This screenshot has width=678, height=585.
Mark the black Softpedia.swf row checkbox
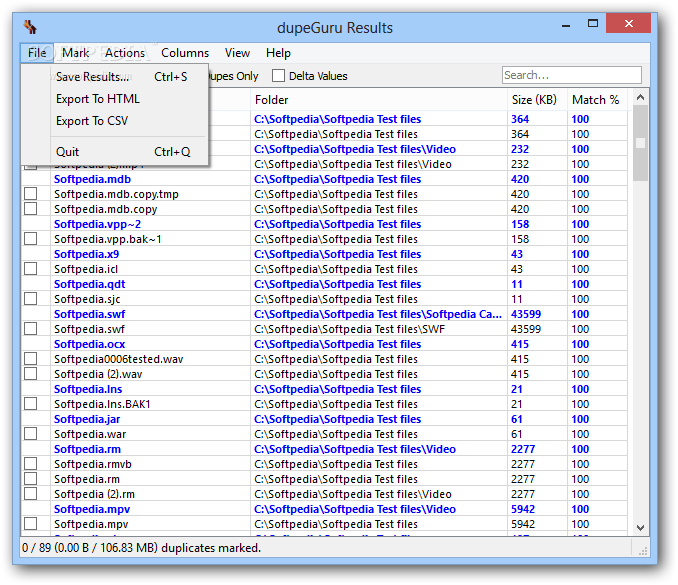point(30,329)
